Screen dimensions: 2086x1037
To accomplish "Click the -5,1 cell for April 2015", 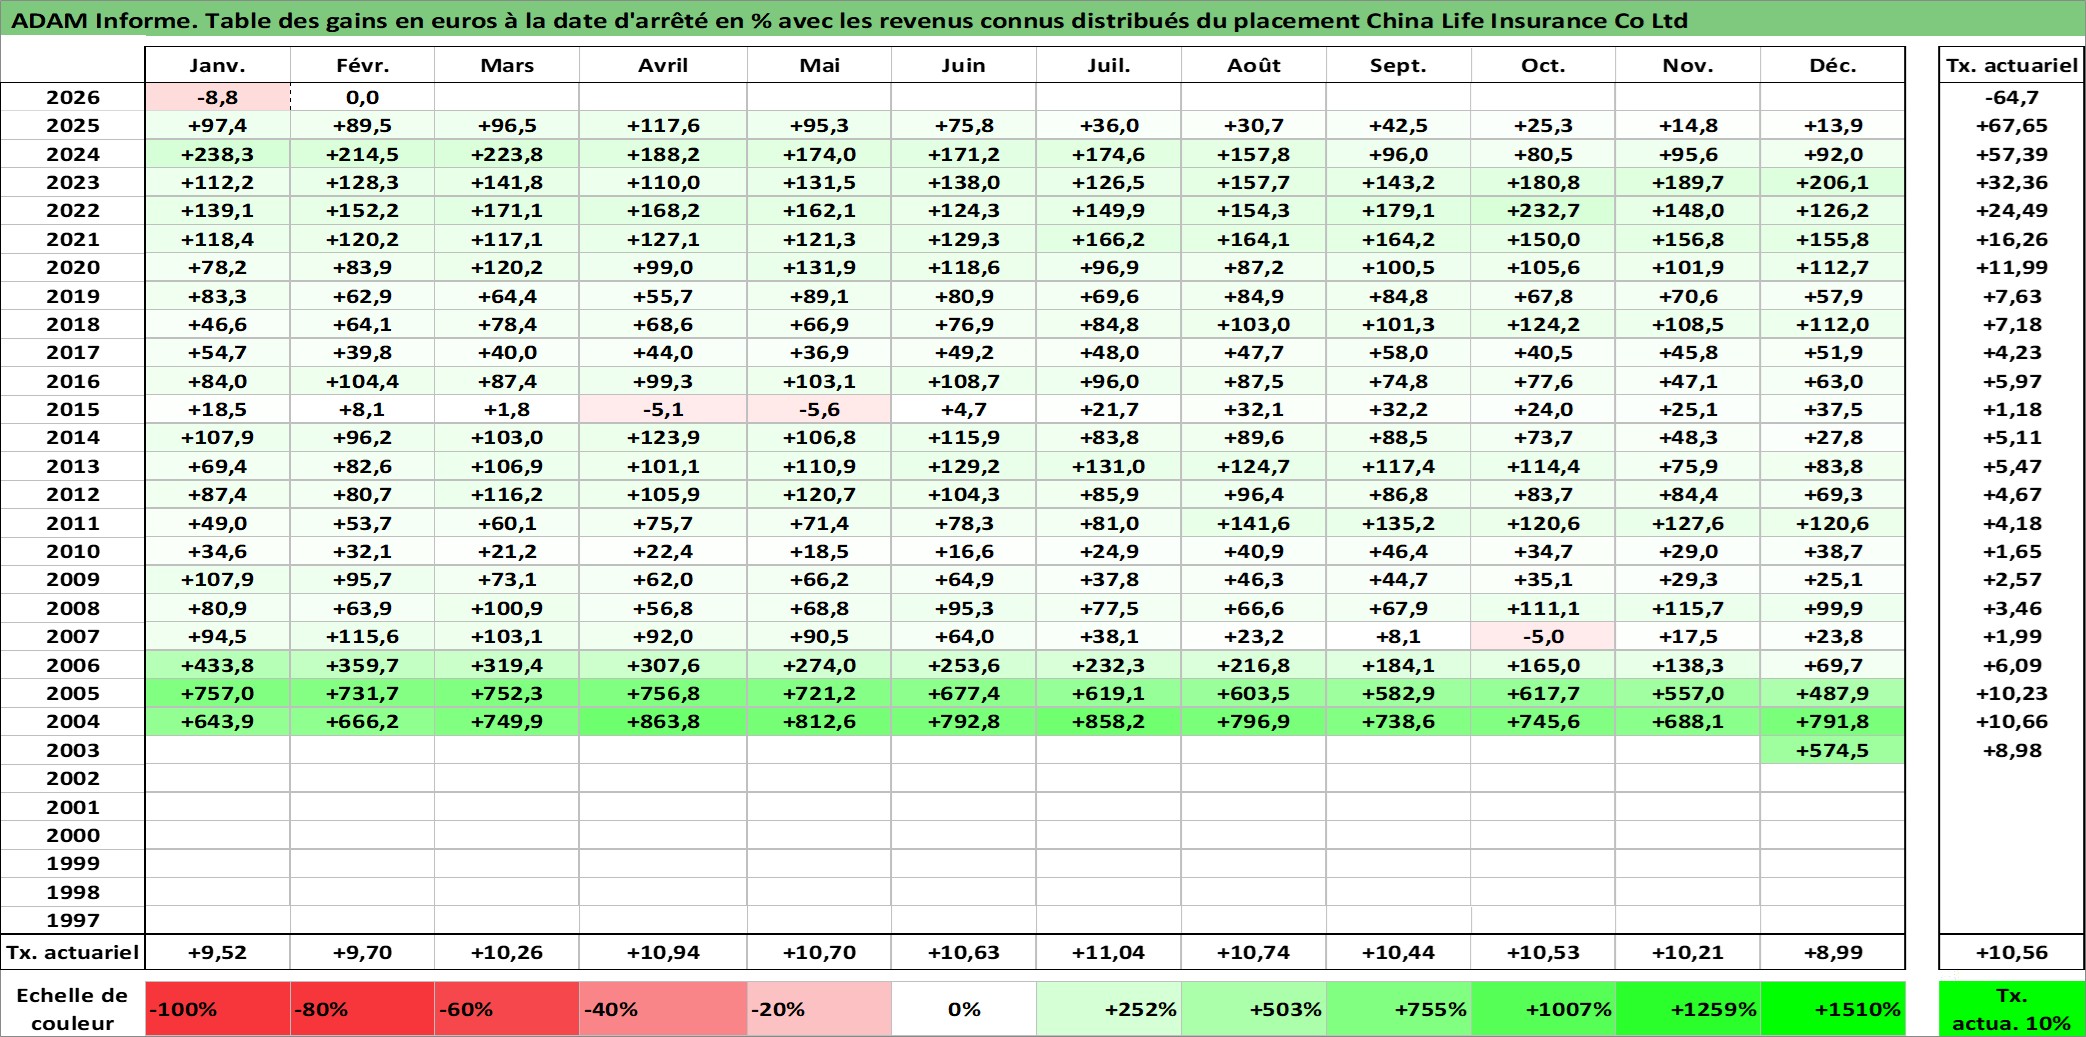I will point(663,409).
